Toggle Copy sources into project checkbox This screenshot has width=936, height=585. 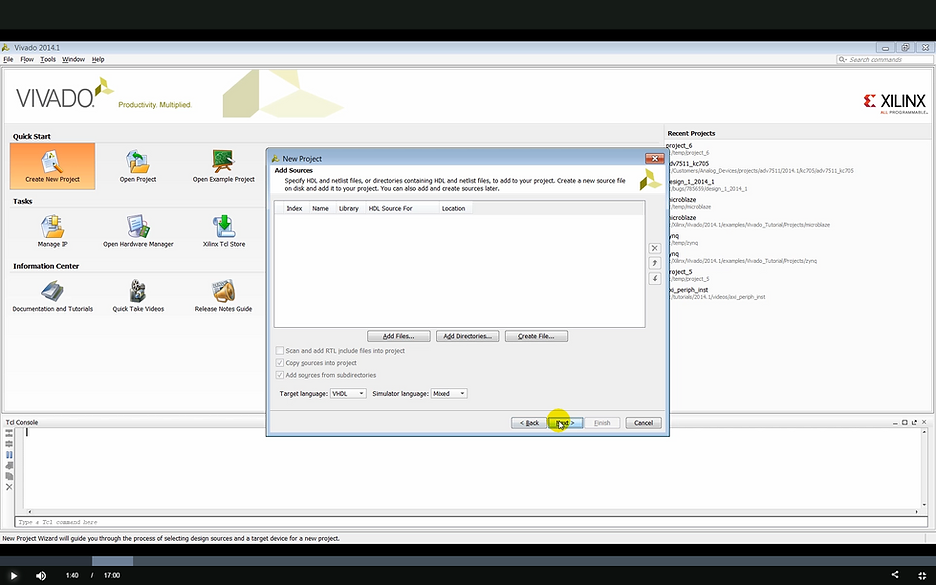point(280,363)
